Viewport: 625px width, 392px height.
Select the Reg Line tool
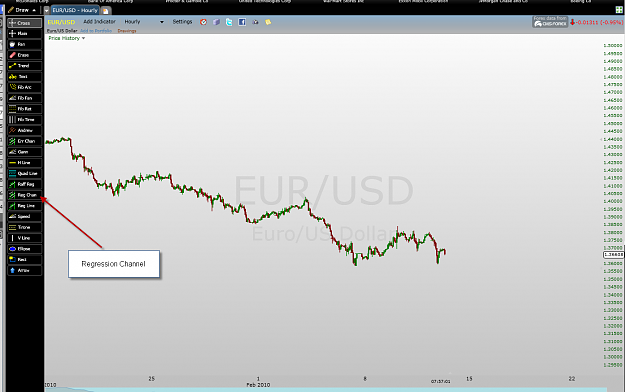[x=24, y=206]
